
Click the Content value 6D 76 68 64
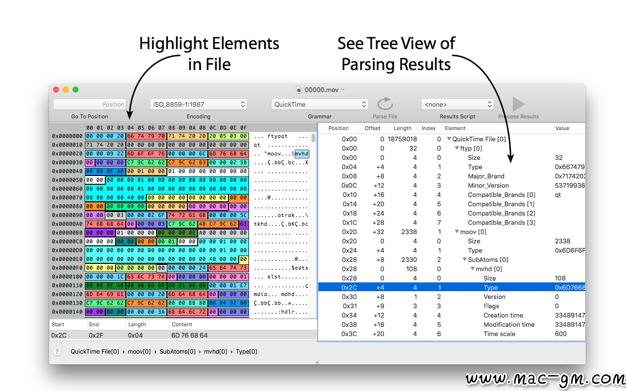tap(189, 335)
